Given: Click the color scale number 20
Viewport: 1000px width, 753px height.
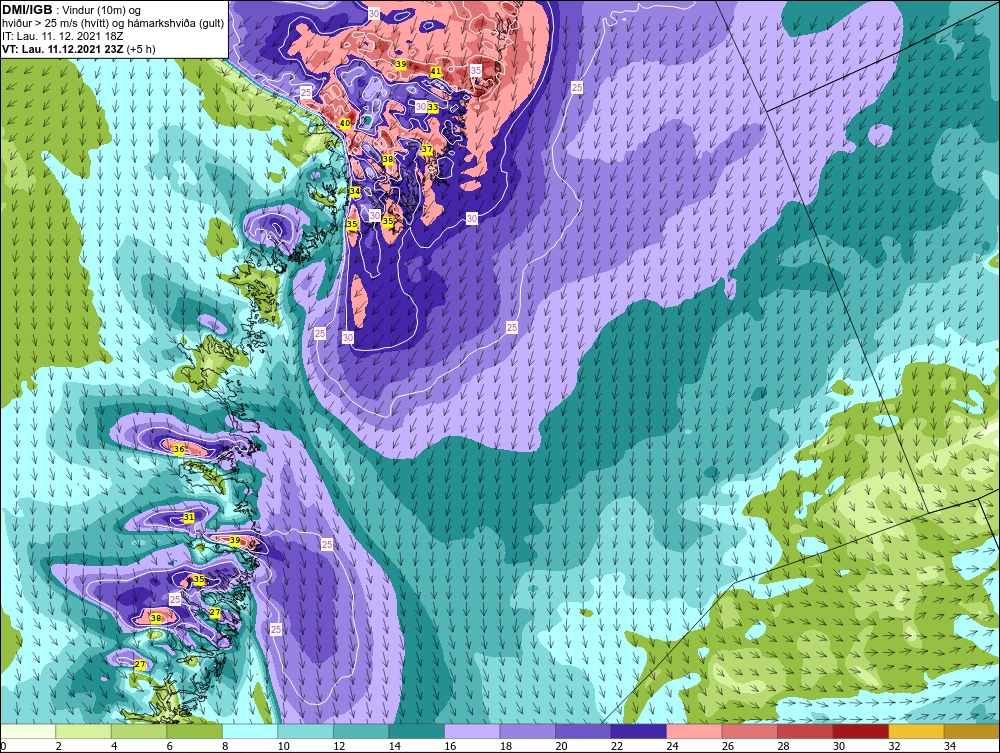Looking at the screenshot, I should (561, 746).
